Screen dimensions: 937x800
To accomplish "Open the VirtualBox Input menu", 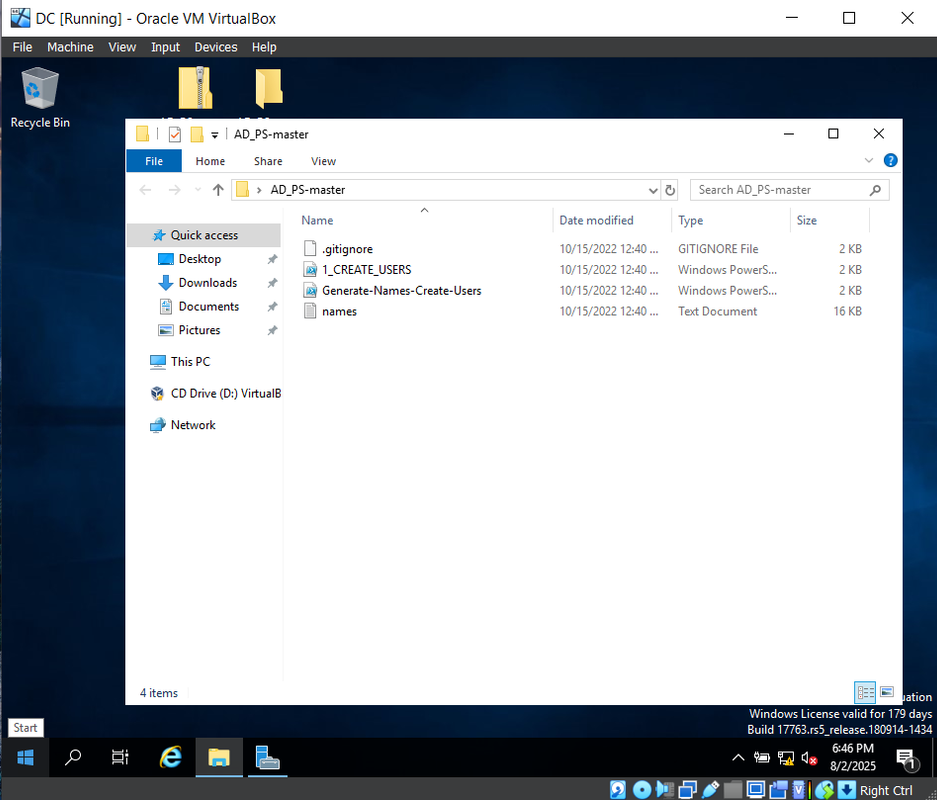I will tap(165, 47).
